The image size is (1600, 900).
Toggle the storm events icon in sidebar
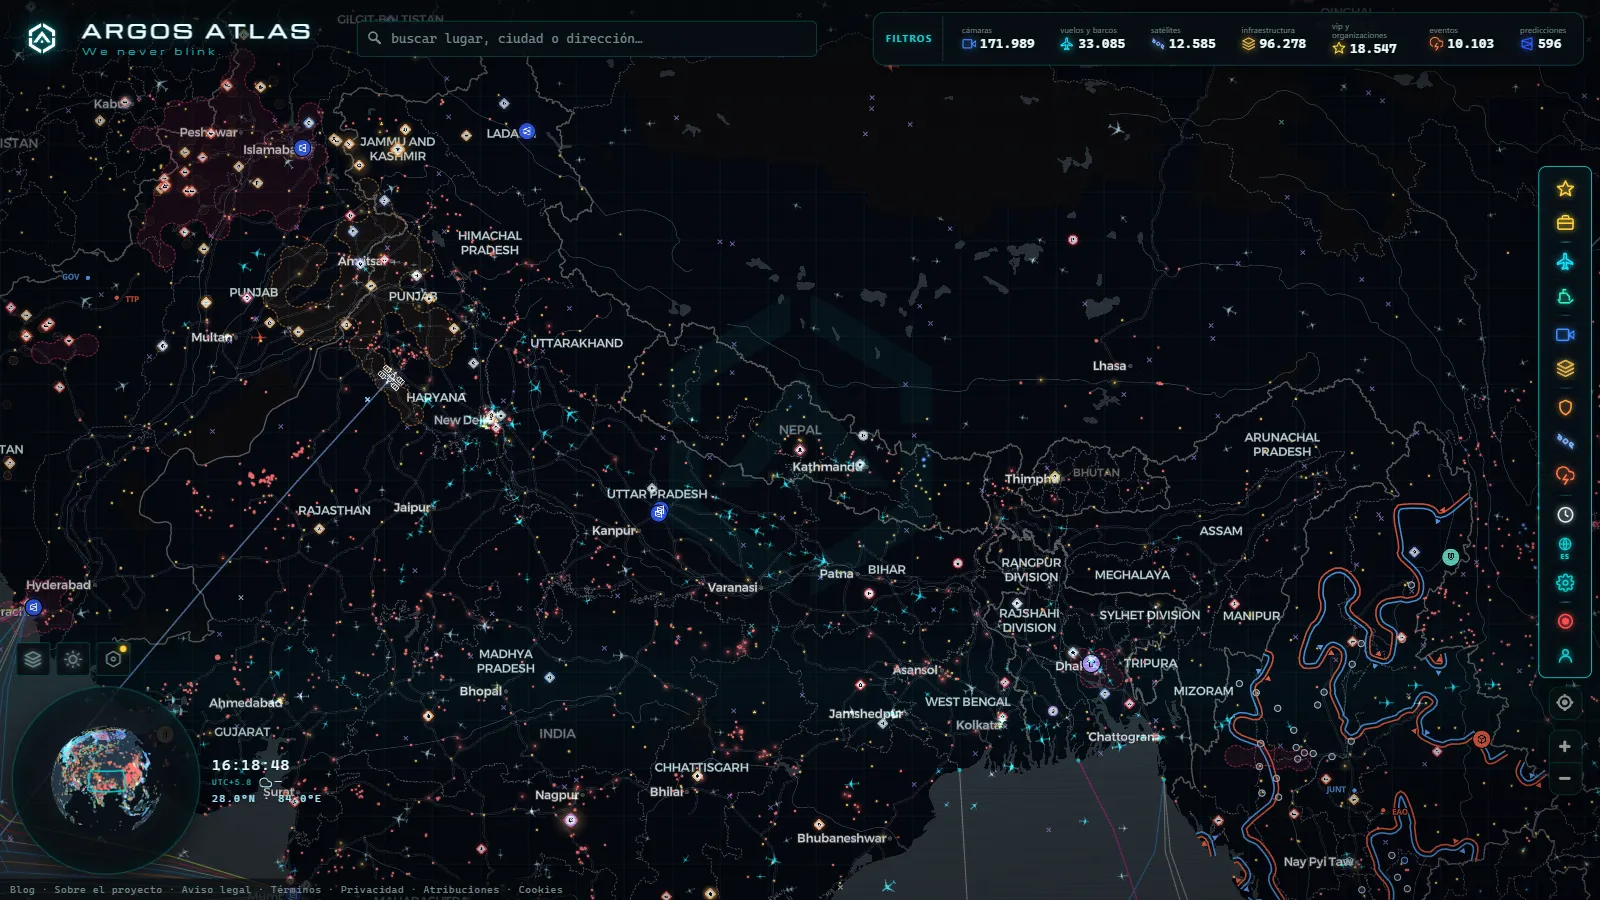1565,475
